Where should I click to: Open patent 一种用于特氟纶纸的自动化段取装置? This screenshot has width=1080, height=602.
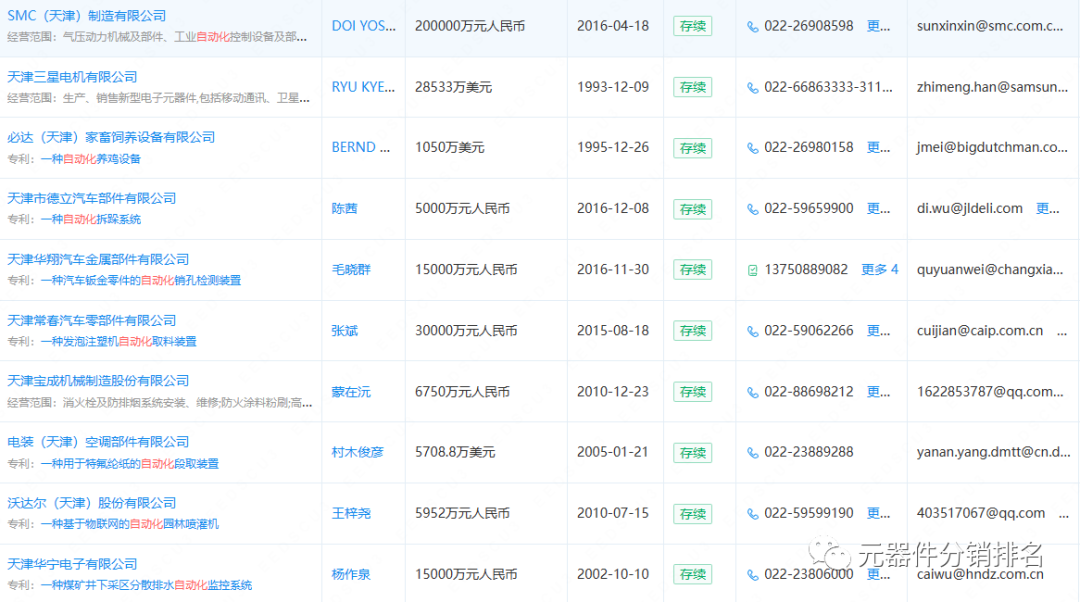click(x=129, y=464)
